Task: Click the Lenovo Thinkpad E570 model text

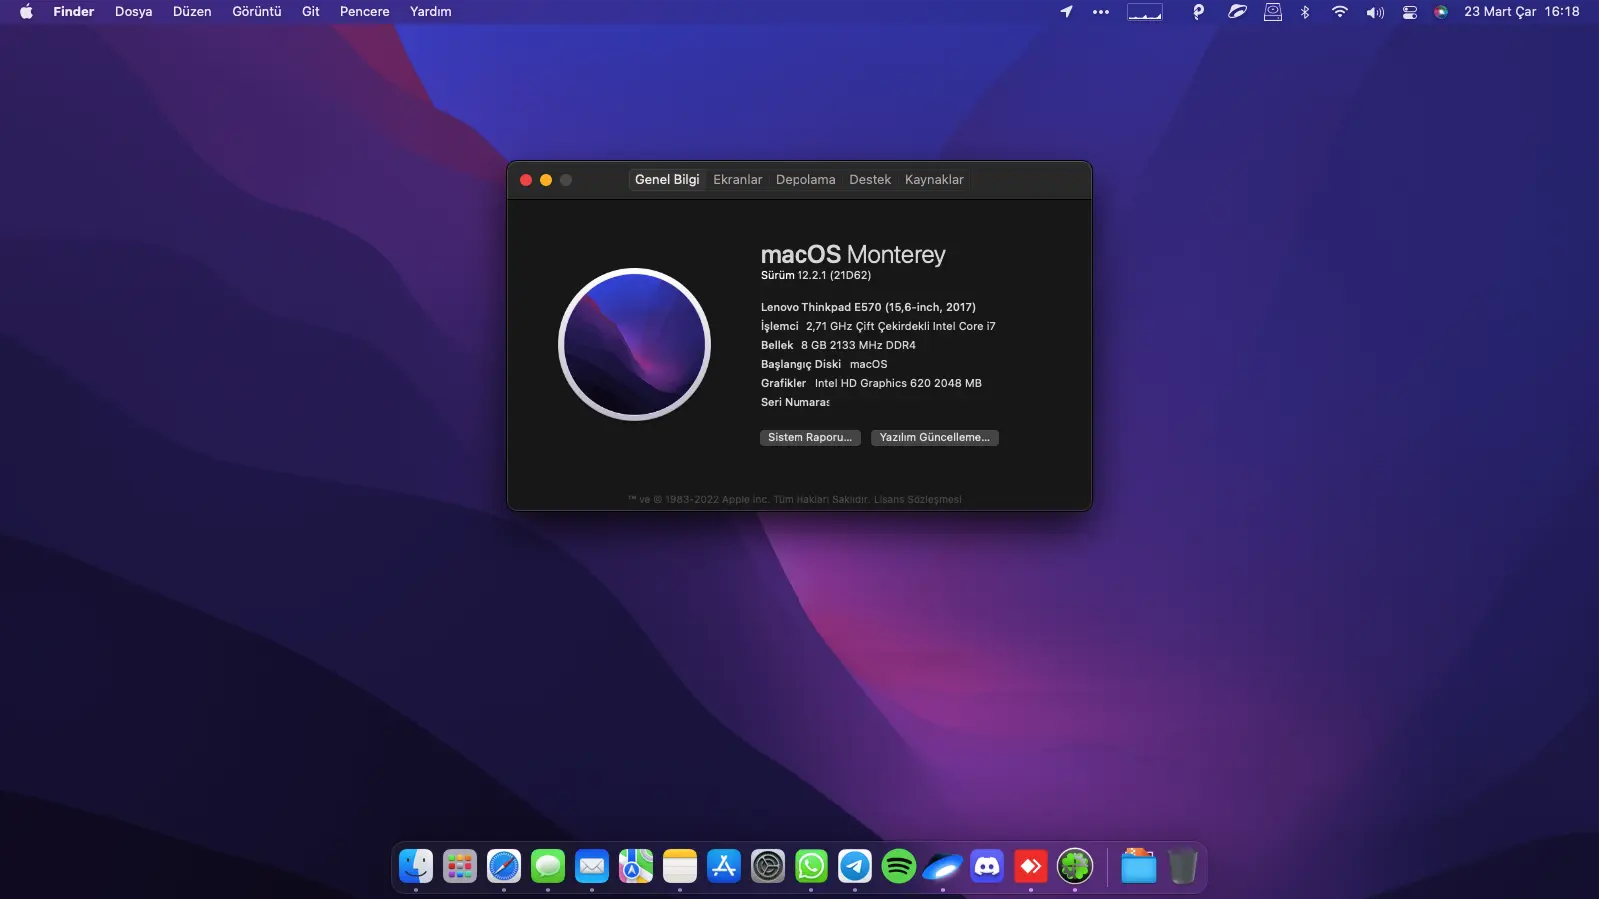Action: click(x=868, y=308)
